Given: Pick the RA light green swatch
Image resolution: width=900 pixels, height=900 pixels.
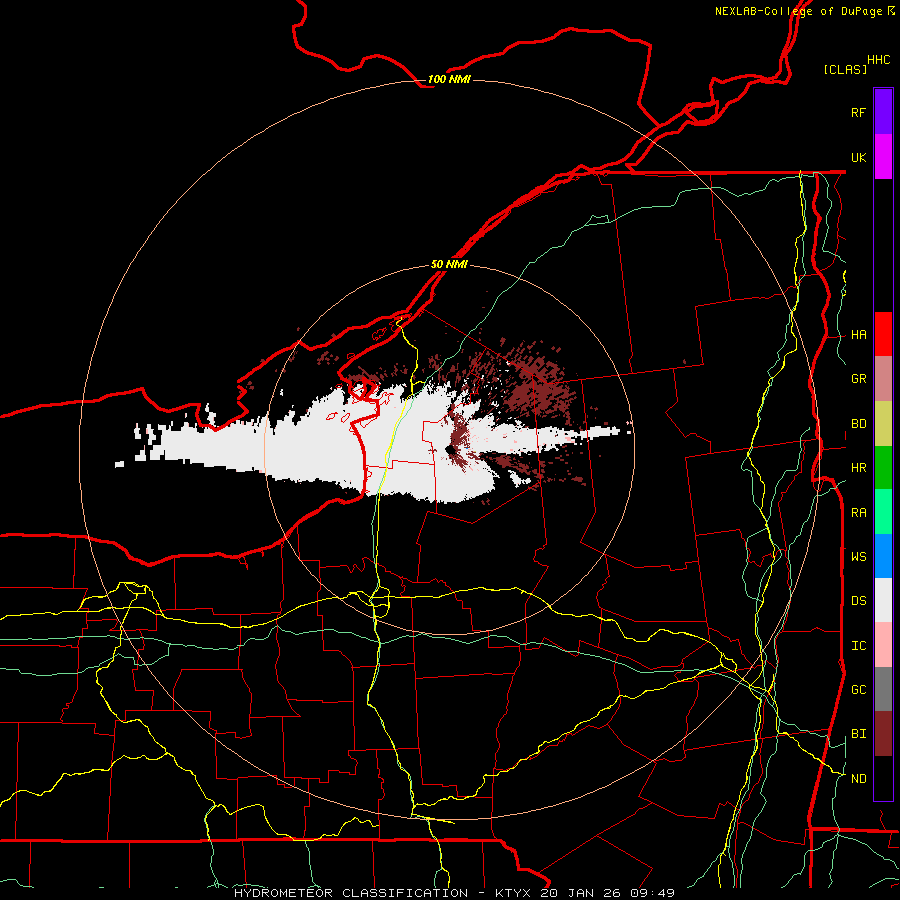Looking at the screenshot, I should tap(883, 512).
